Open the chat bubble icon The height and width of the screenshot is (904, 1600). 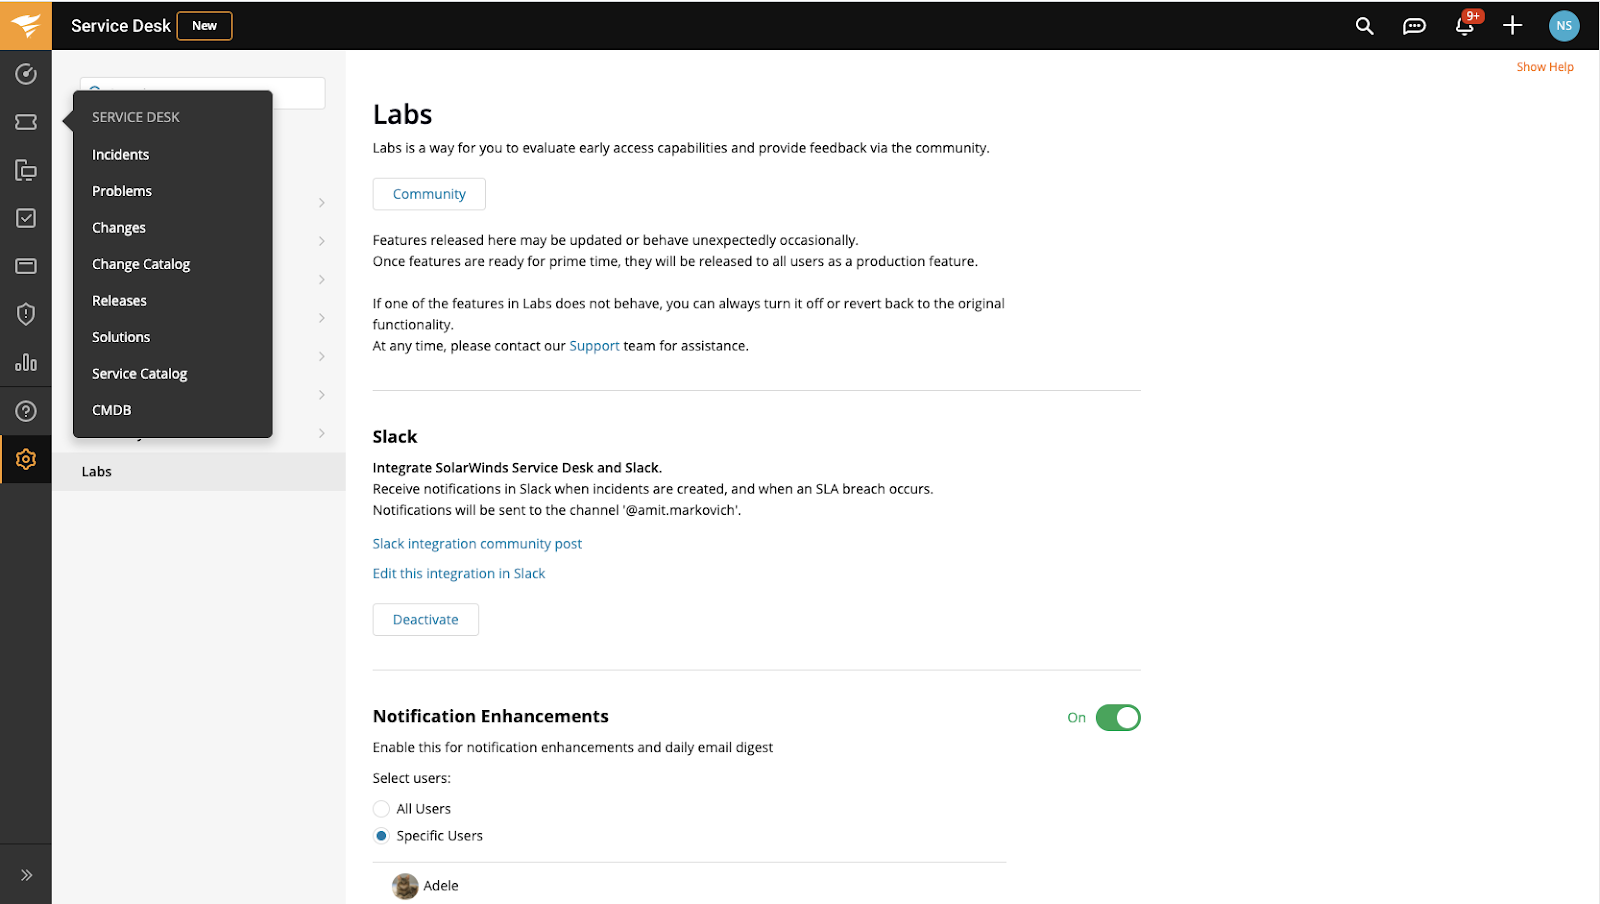(1414, 26)
